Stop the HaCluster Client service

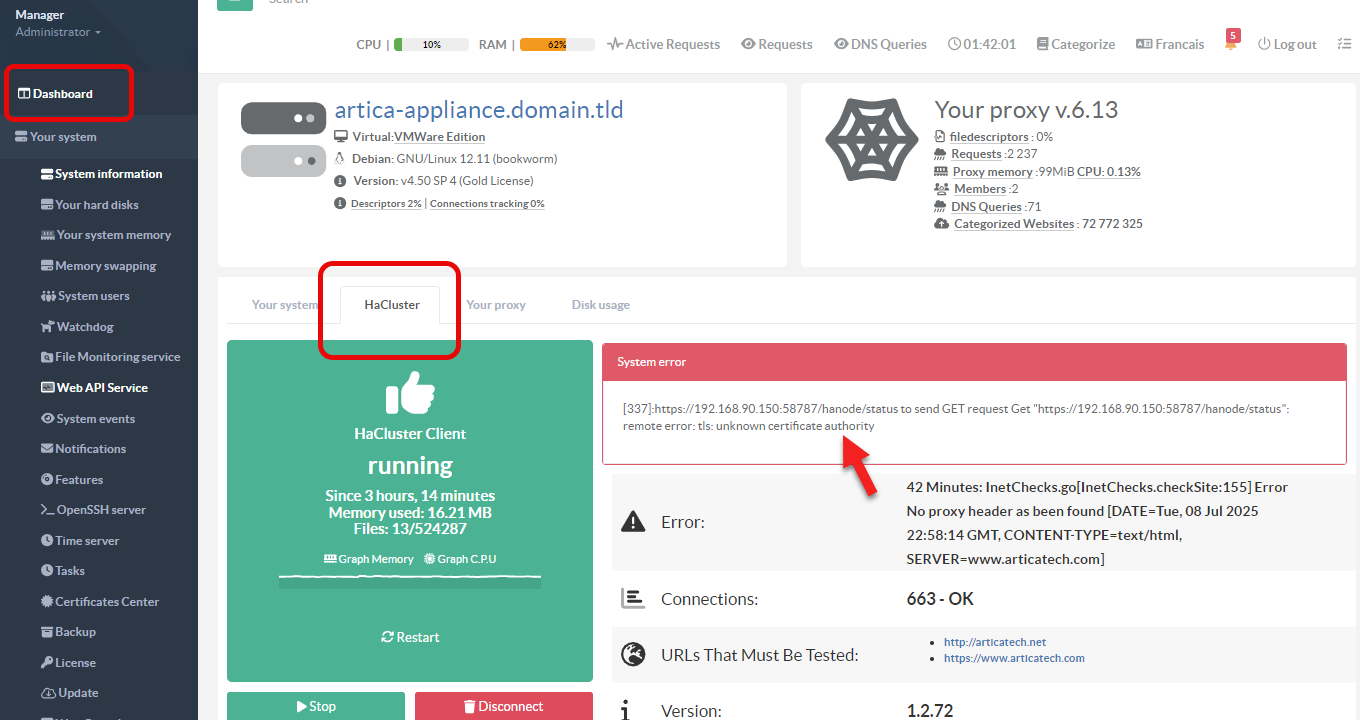click(316, 706)
